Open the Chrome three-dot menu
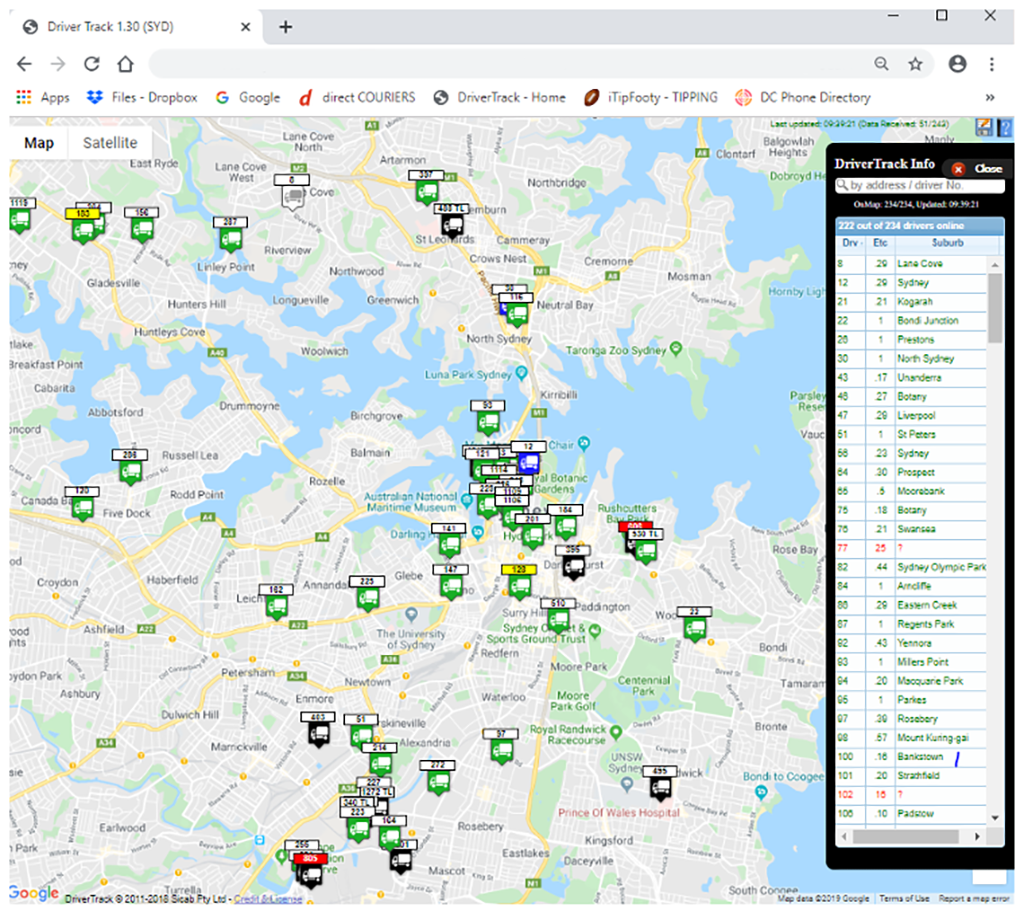 point(991,64)
